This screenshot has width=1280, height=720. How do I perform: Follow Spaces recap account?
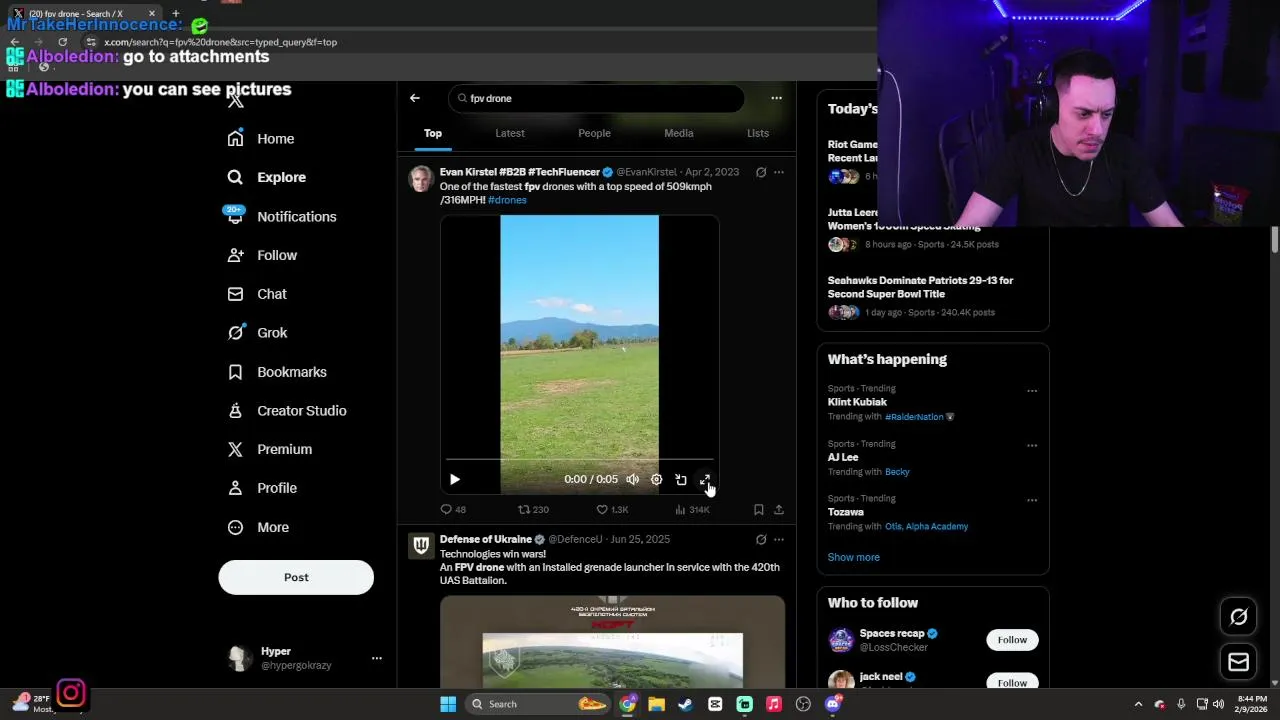[1012, 640]
